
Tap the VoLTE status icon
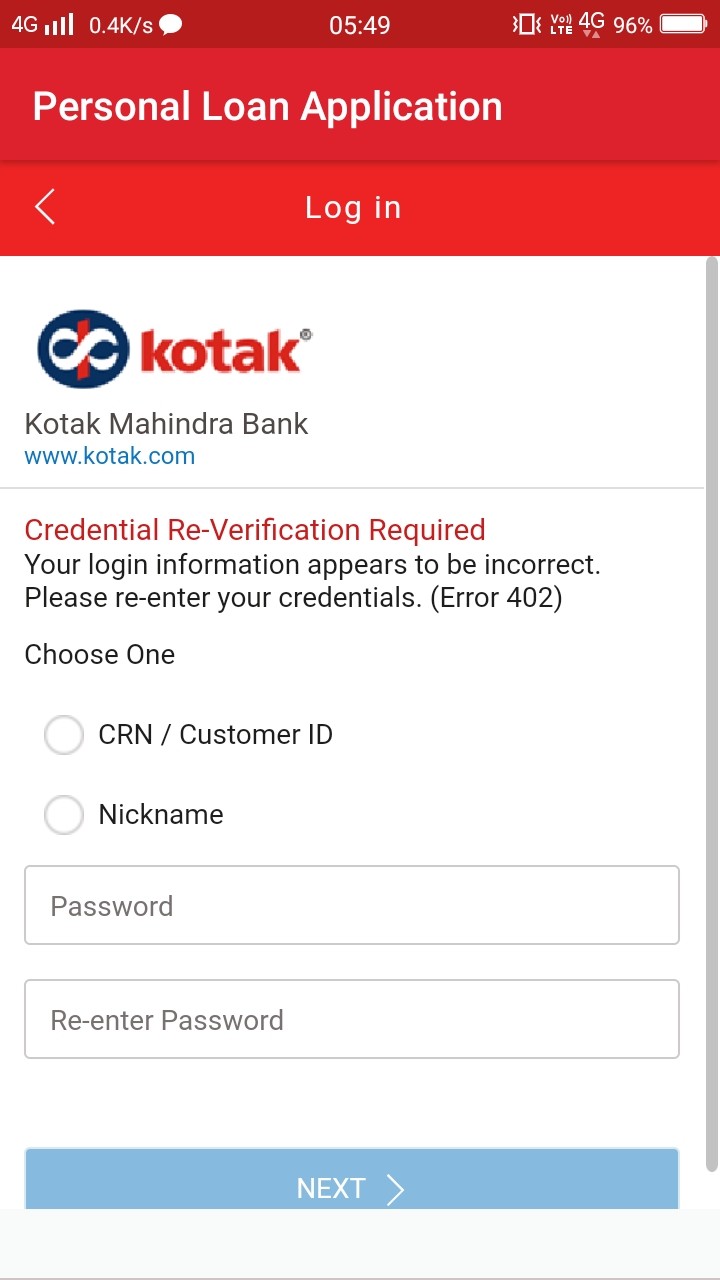coord(561,24)
